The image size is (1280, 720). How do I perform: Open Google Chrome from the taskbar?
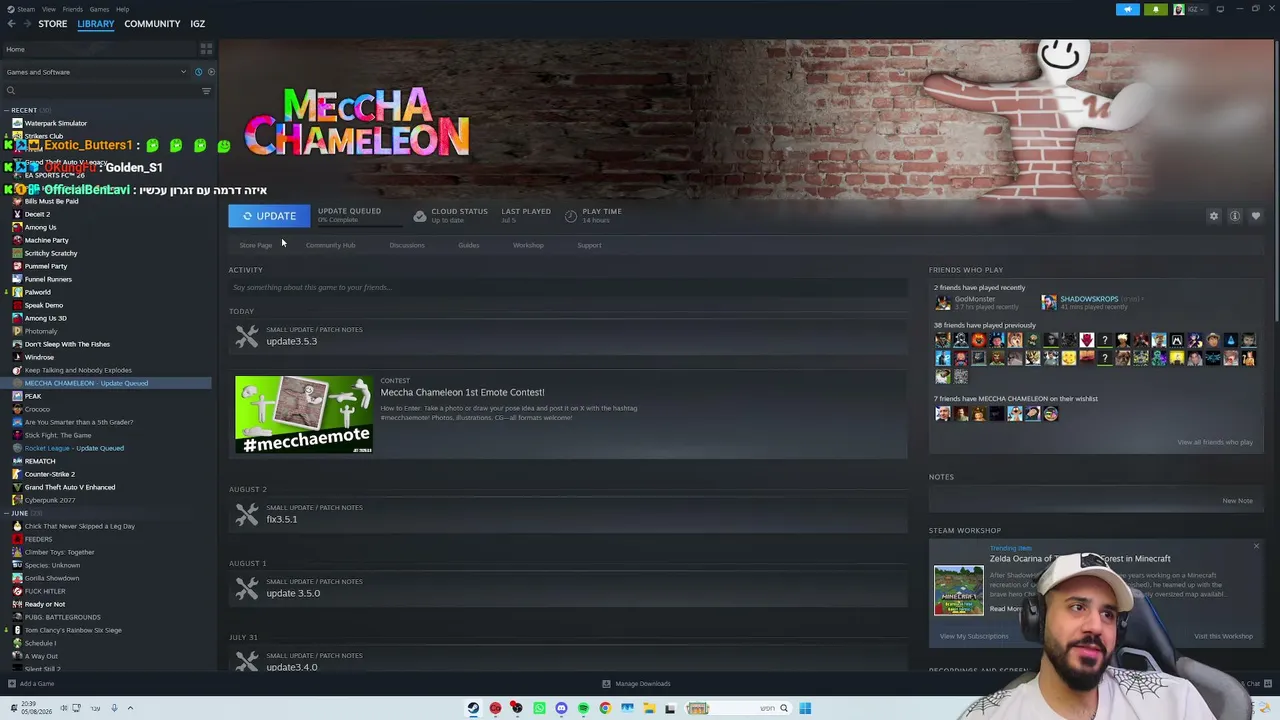(x=605, y=709)
